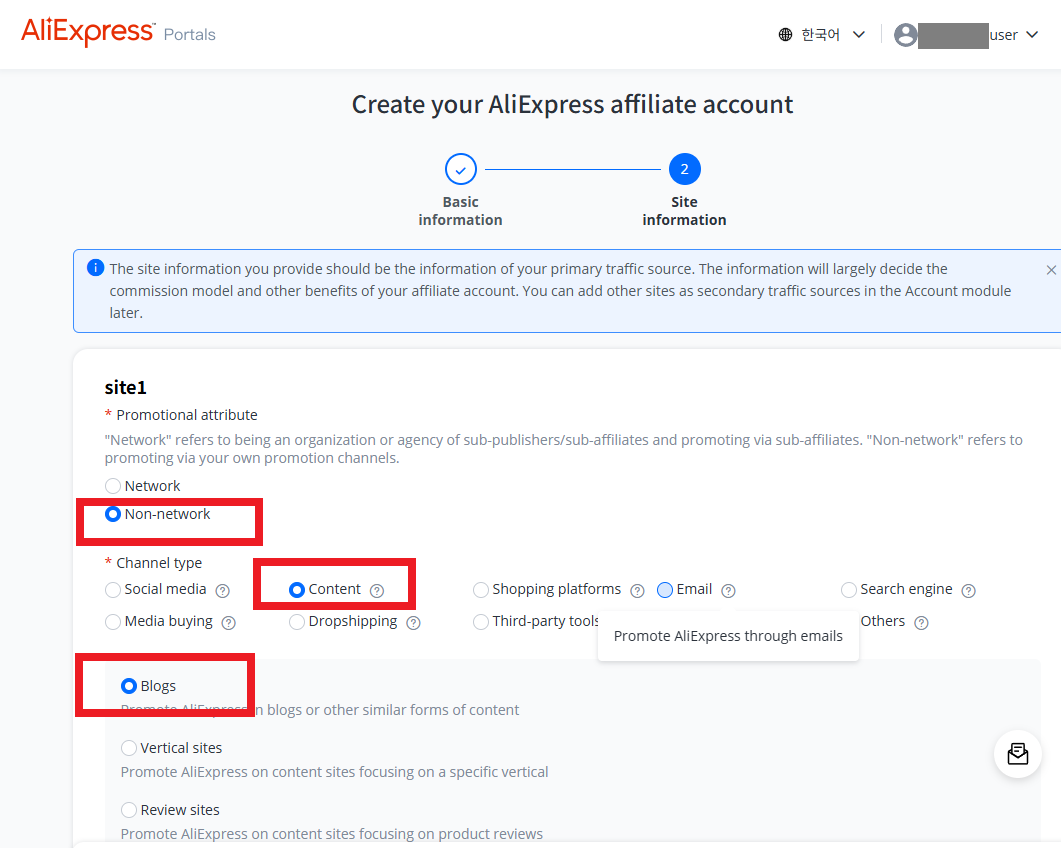Choose Third-party tools channel type

click(480, 621)
